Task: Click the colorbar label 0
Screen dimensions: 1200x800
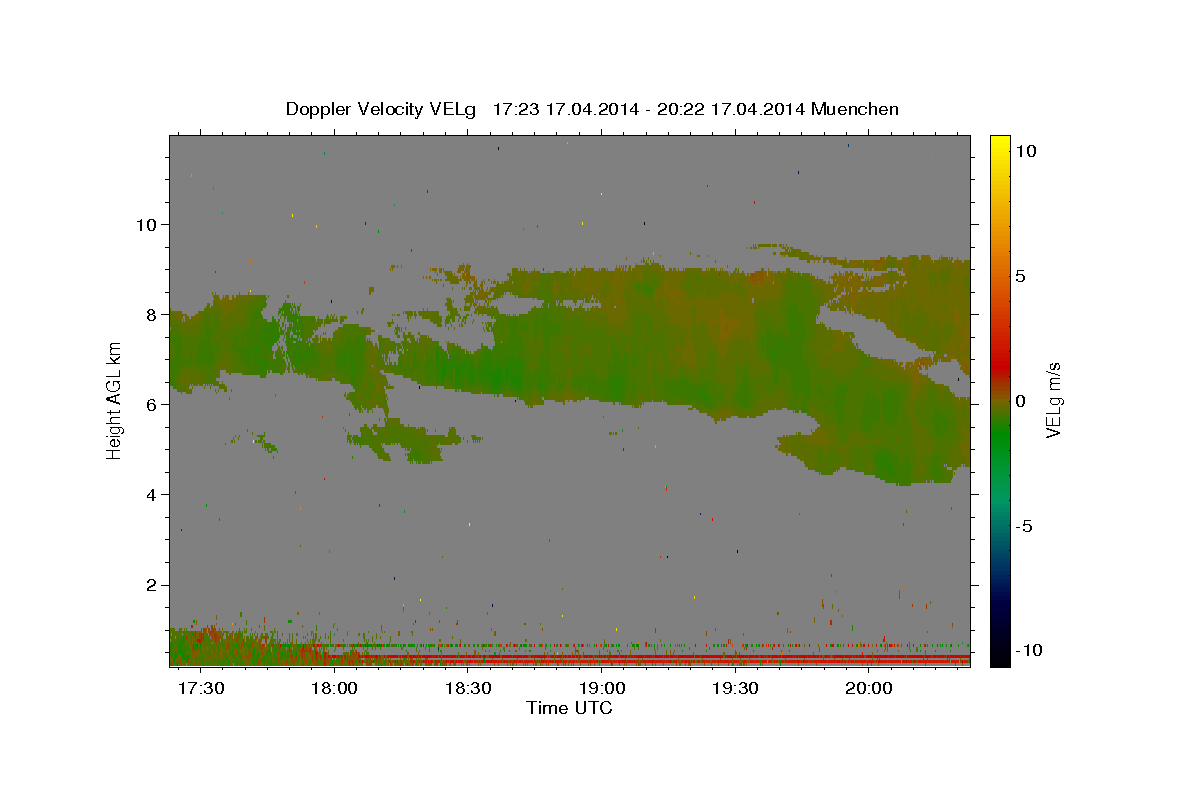Action: pos(1020,401)
